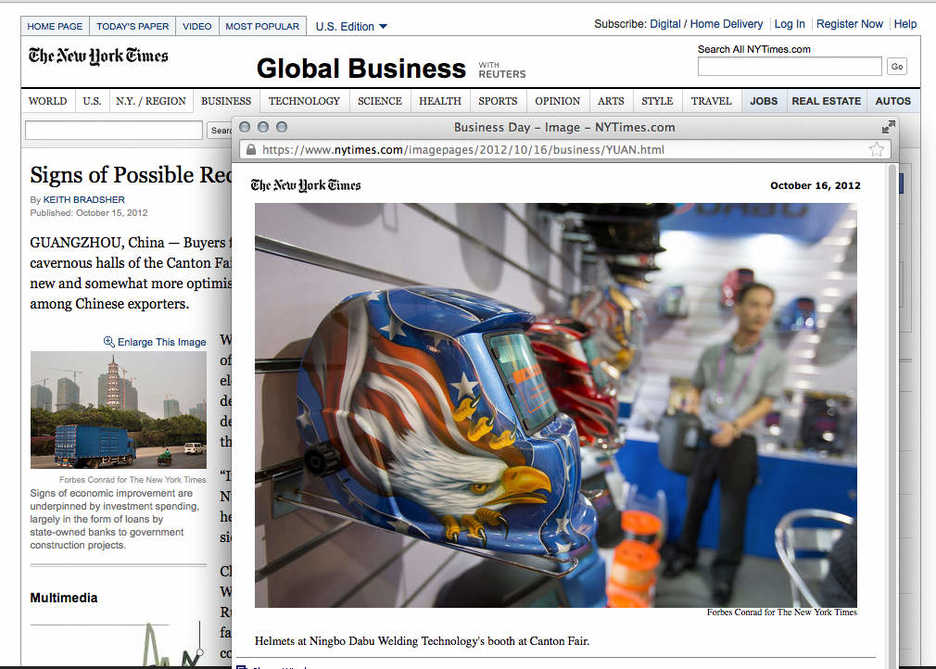This screenshot has width=936, height=669.
Task: Open the JOBS section
Action: [763, 101]
